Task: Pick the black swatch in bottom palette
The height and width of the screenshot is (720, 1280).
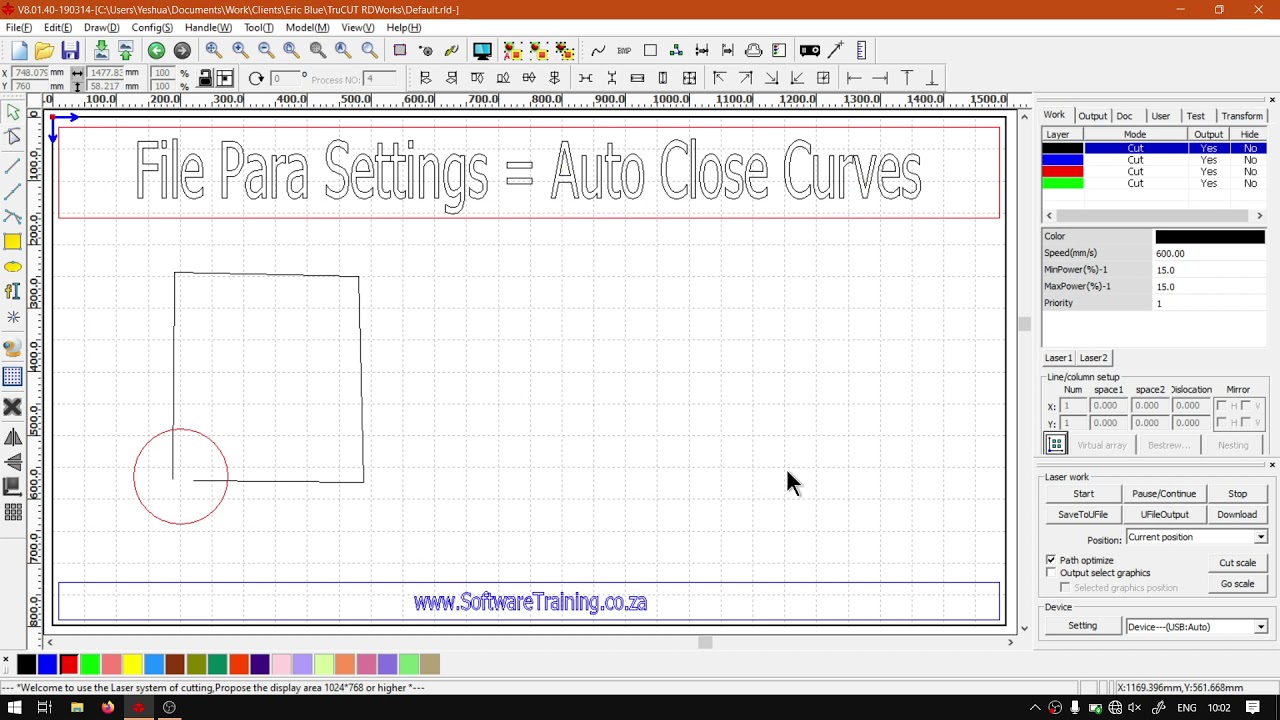Action: tap(26, 664)
